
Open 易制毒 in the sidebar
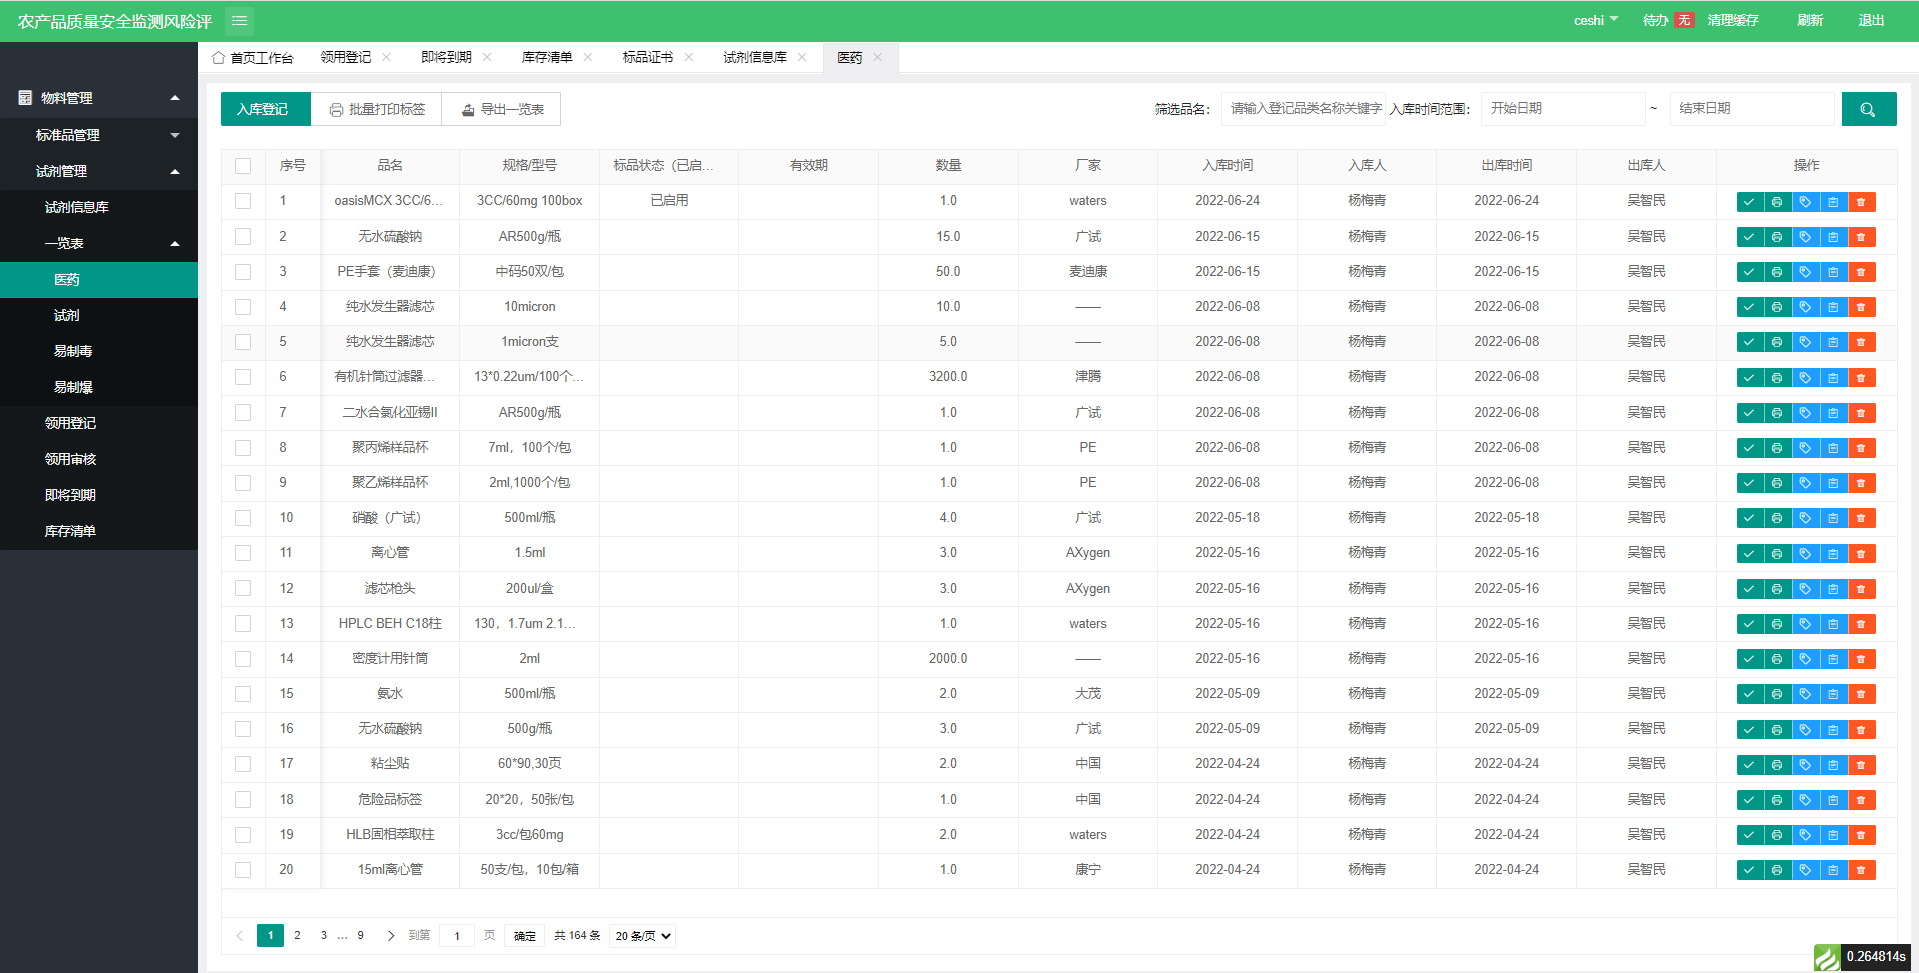99,351
